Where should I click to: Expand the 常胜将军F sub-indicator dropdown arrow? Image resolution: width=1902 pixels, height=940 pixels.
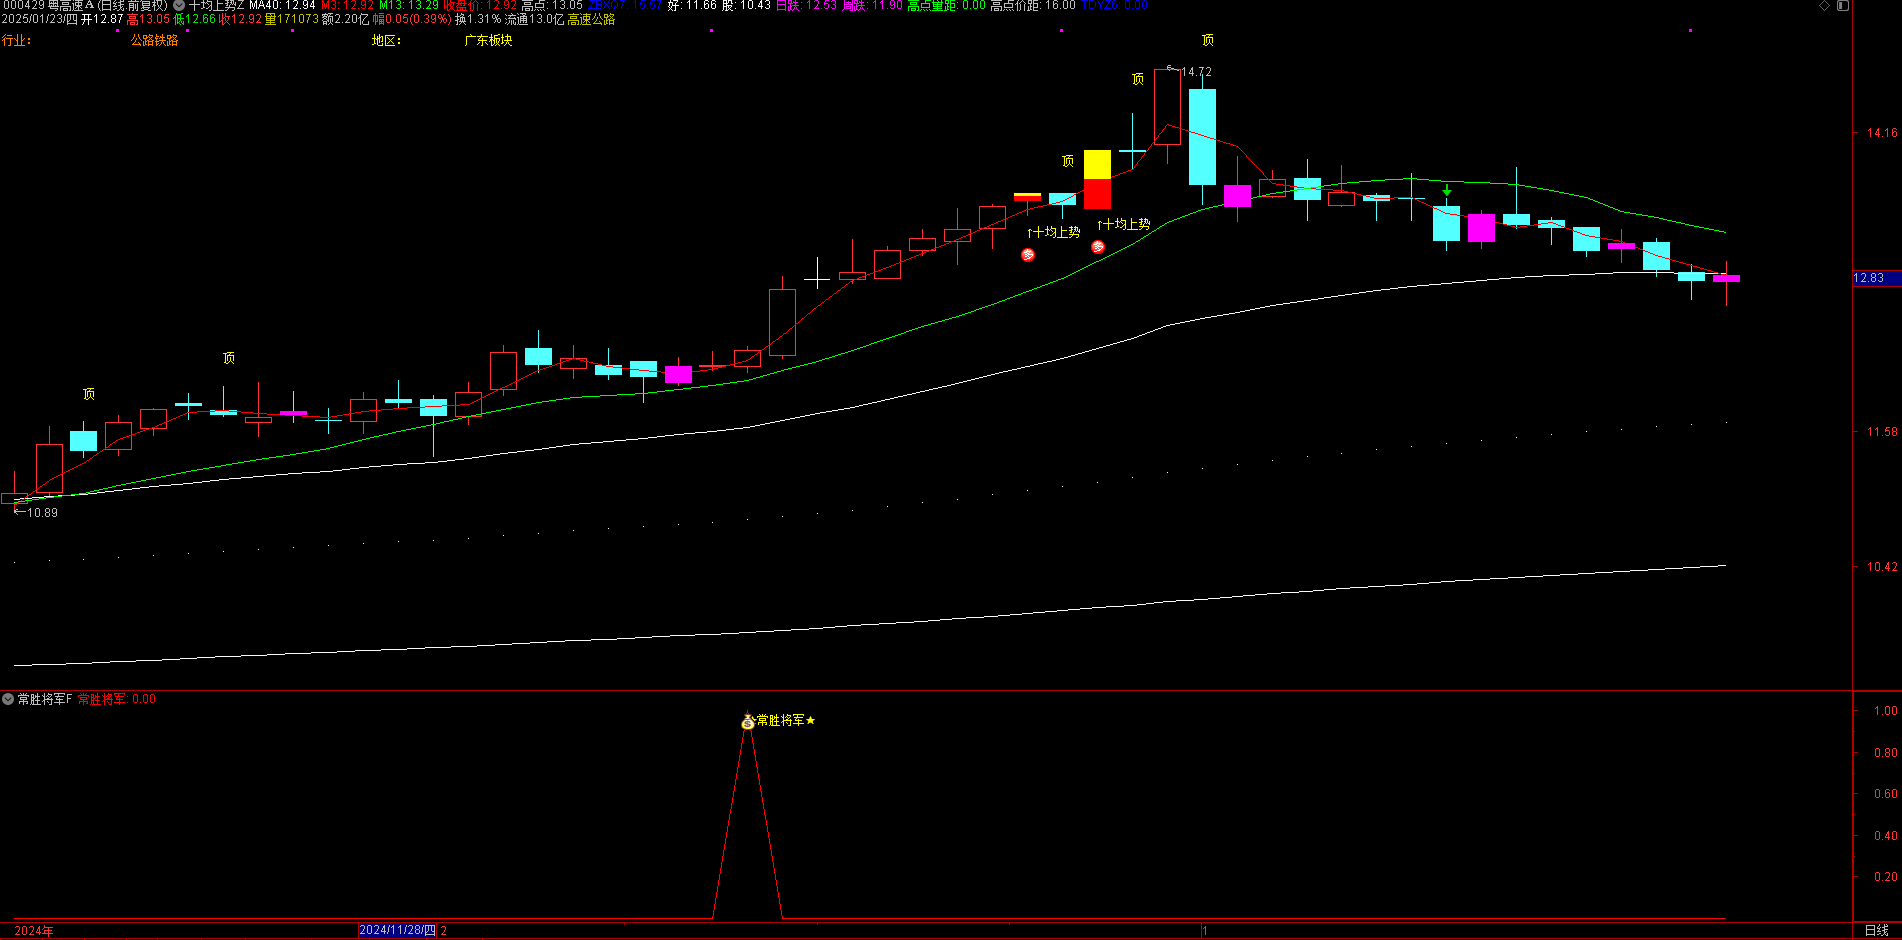[x=8, y=699]
